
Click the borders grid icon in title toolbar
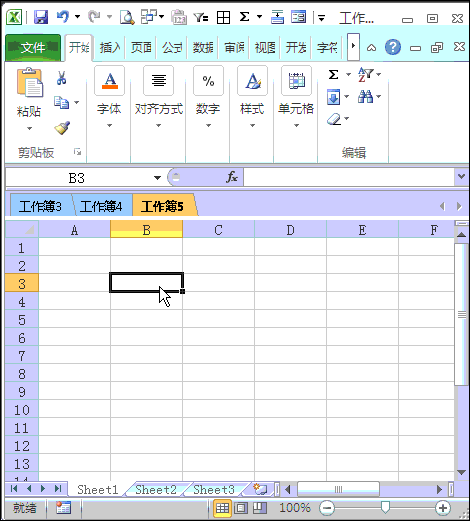pyautogui.click(x=223, y=17)
